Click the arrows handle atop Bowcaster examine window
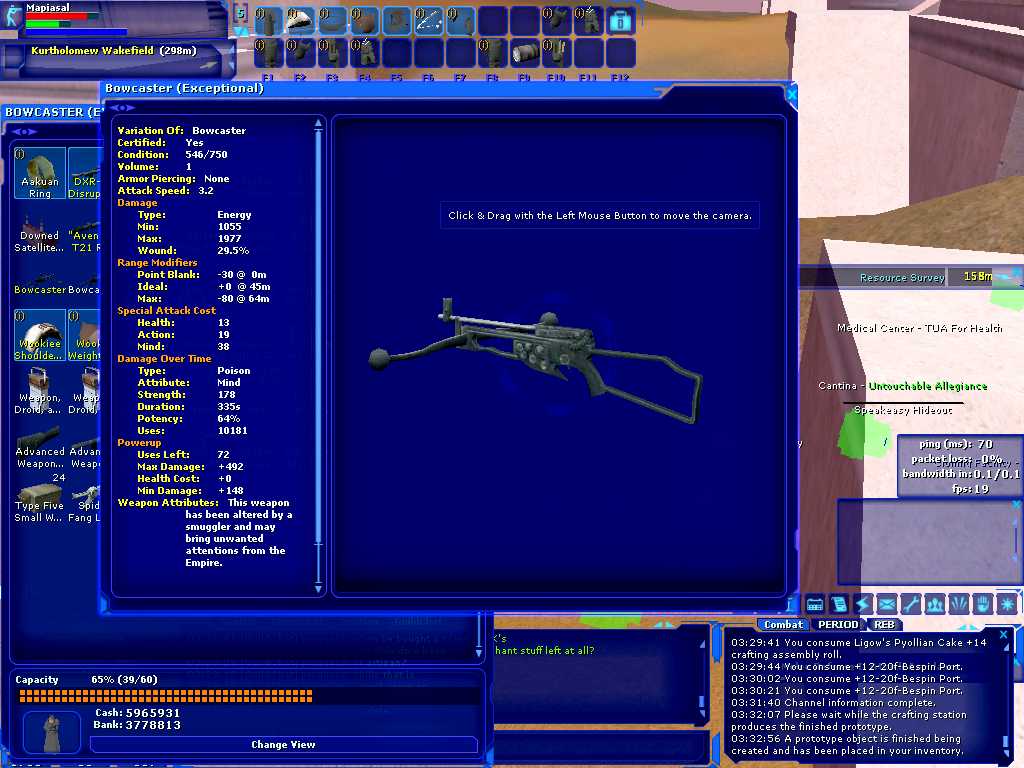Image resolution: width=1024 pixels, height=768 pixels. click(x=122, y=107)
